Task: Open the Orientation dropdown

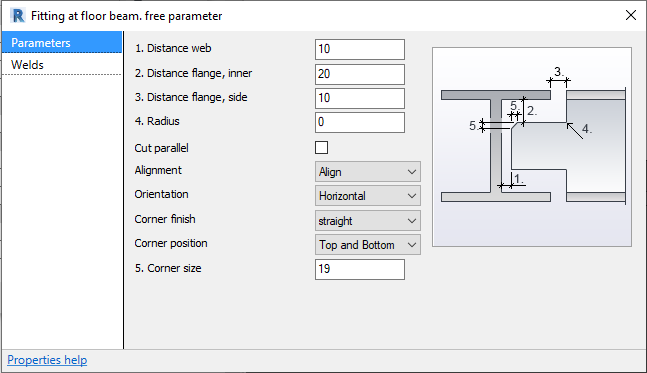Action: tap(368, 196)
